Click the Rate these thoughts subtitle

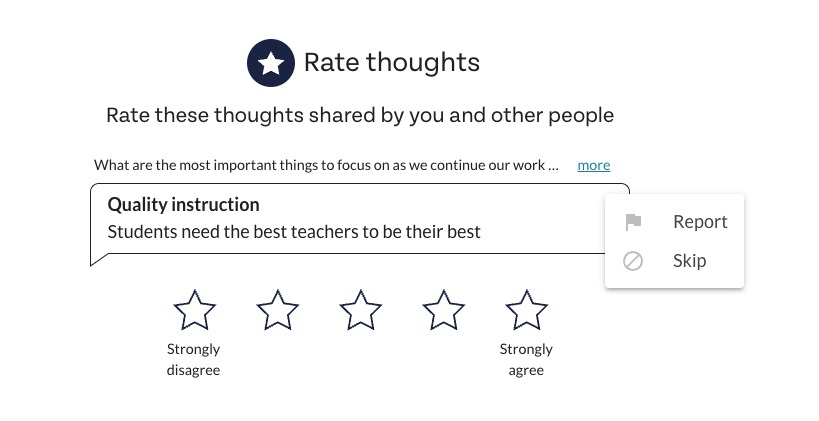[x=360, y=115]
